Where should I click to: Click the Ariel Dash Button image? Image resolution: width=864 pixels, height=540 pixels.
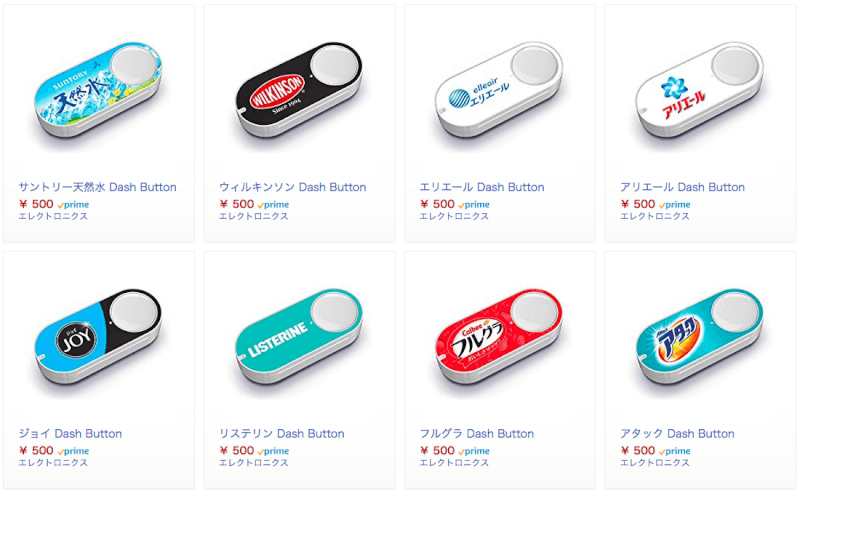(700, 90)
